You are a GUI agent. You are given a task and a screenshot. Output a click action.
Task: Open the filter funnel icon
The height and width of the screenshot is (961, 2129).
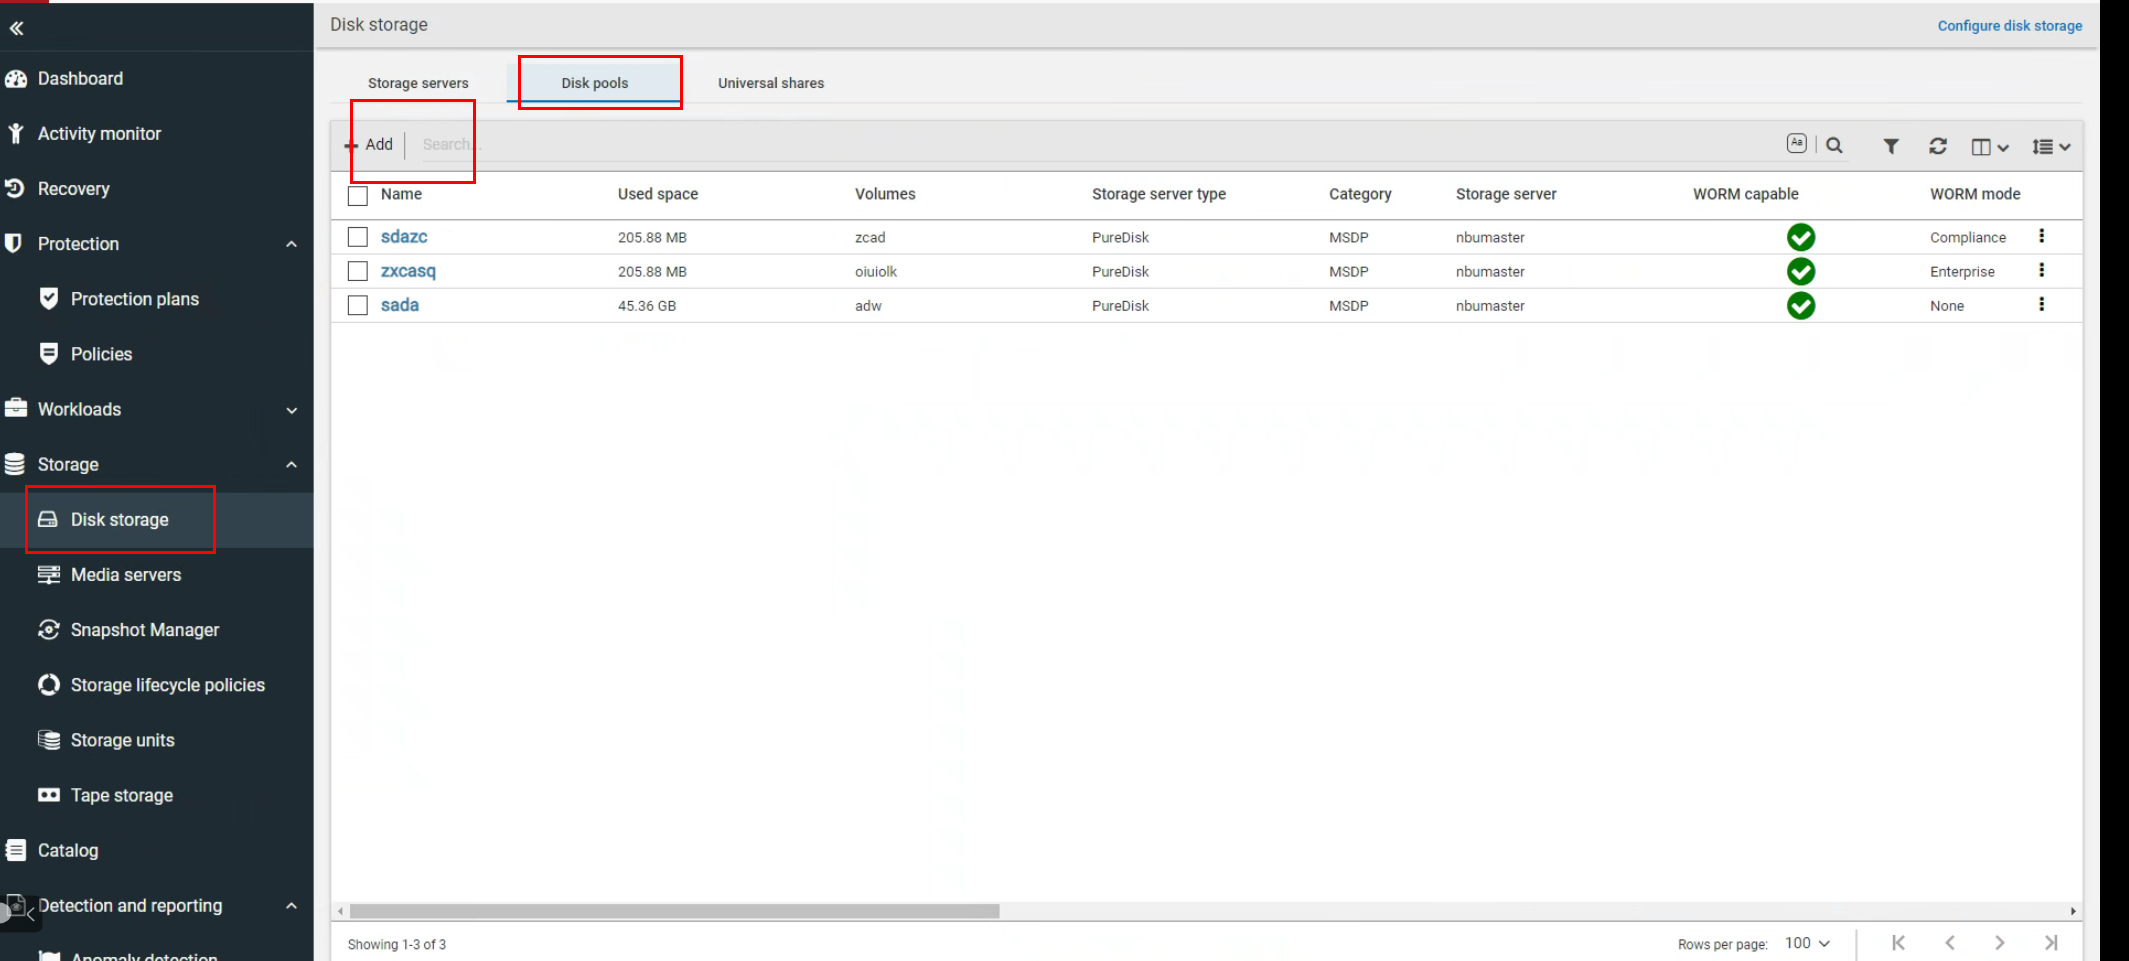[1891, 146]
